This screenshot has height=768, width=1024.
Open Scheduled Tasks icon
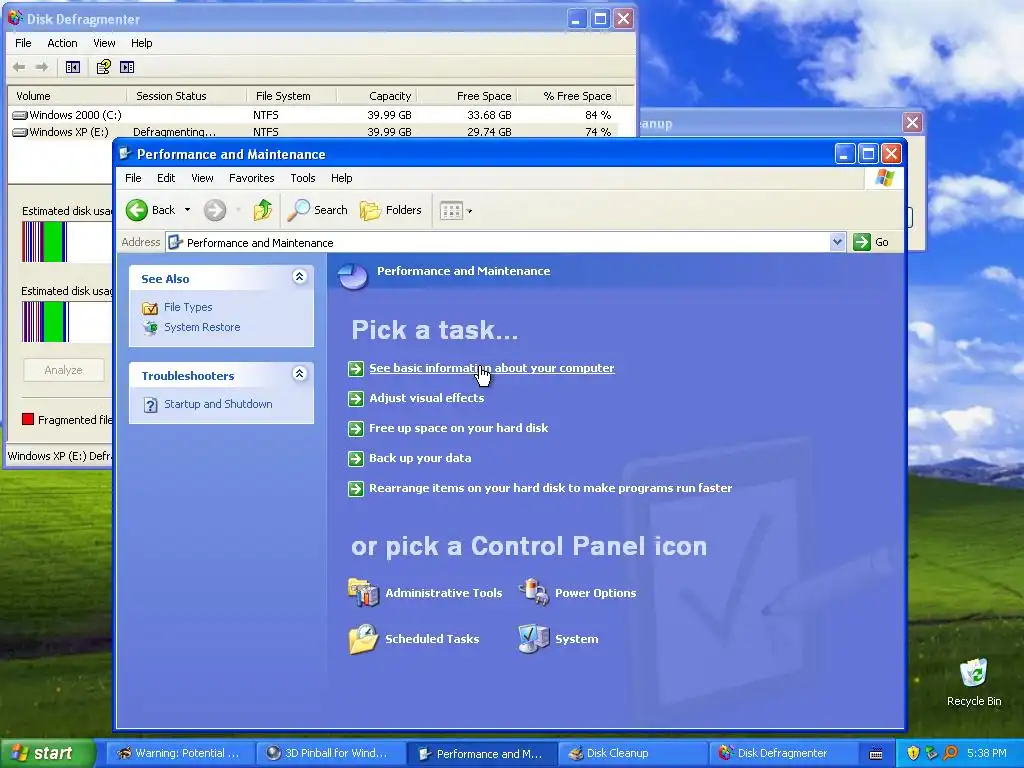[363, 639]
